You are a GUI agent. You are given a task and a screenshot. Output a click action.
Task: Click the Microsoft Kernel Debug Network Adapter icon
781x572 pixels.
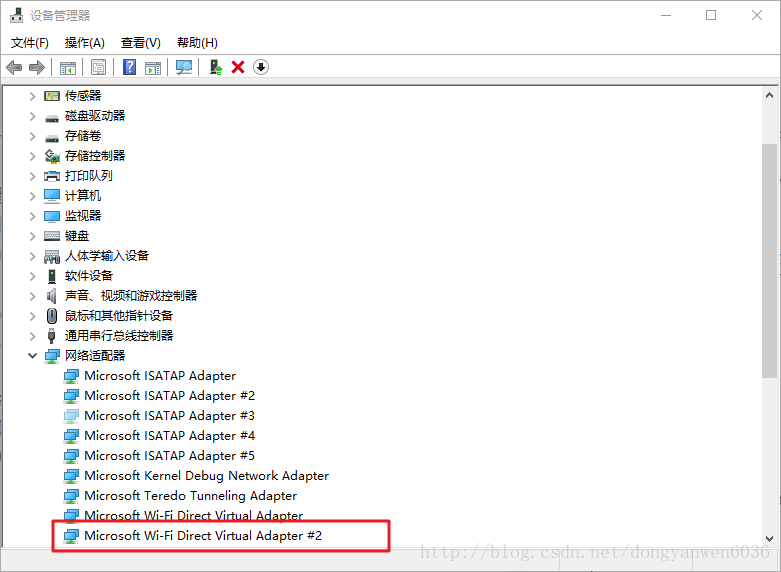pyautogui.click(x=71, y=476)
